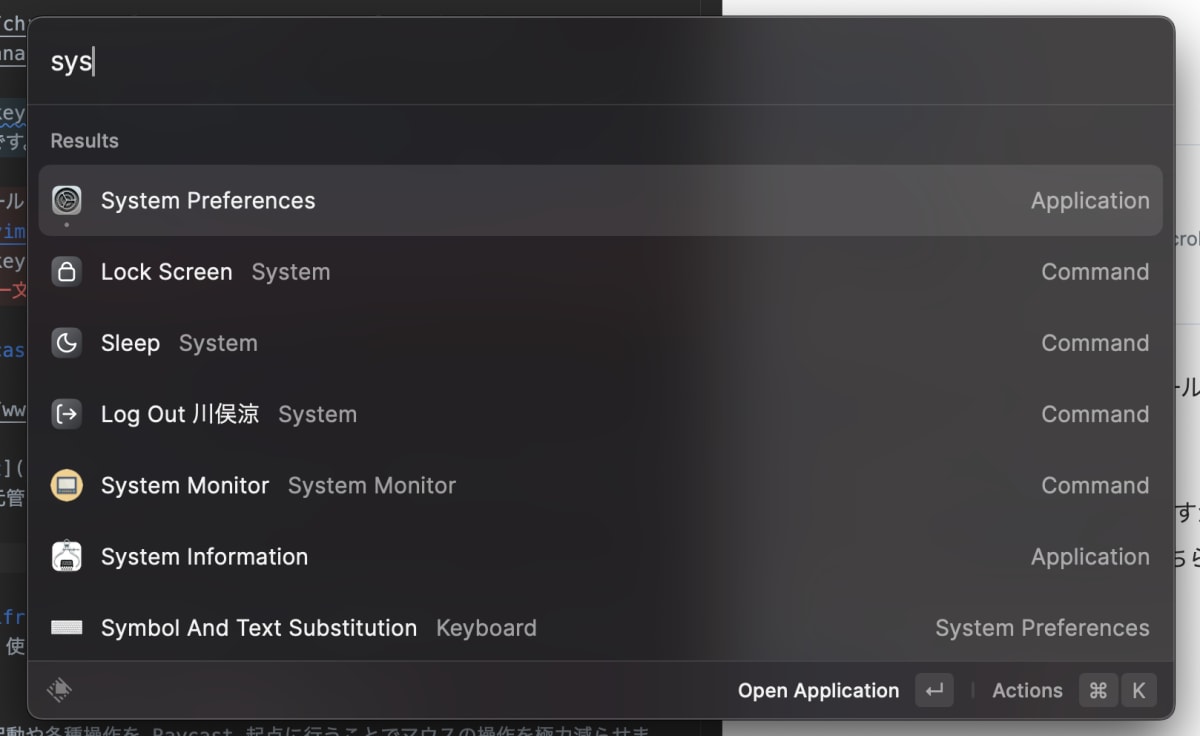The image size is (1200, 736).
Task: Click the "Command" label in the Log Out row
Action: (x=1095, y=414)
